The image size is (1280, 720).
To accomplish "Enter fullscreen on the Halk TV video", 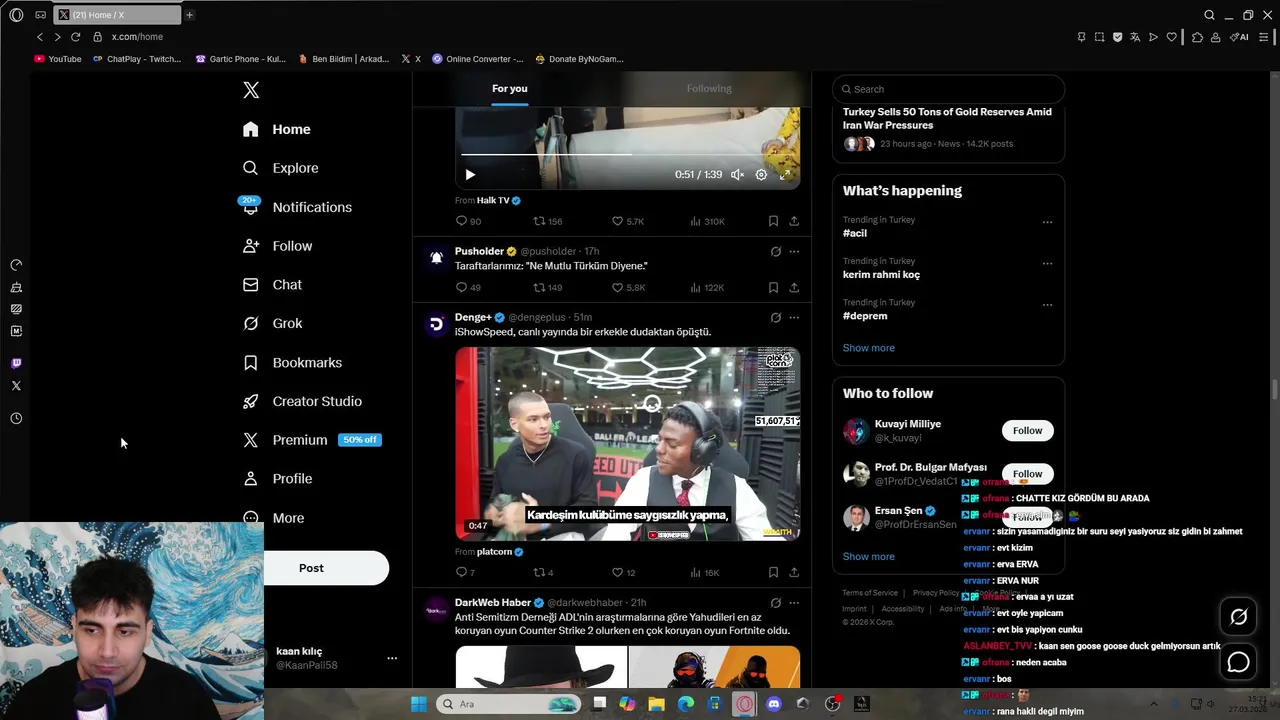I will tap(785, 175).
